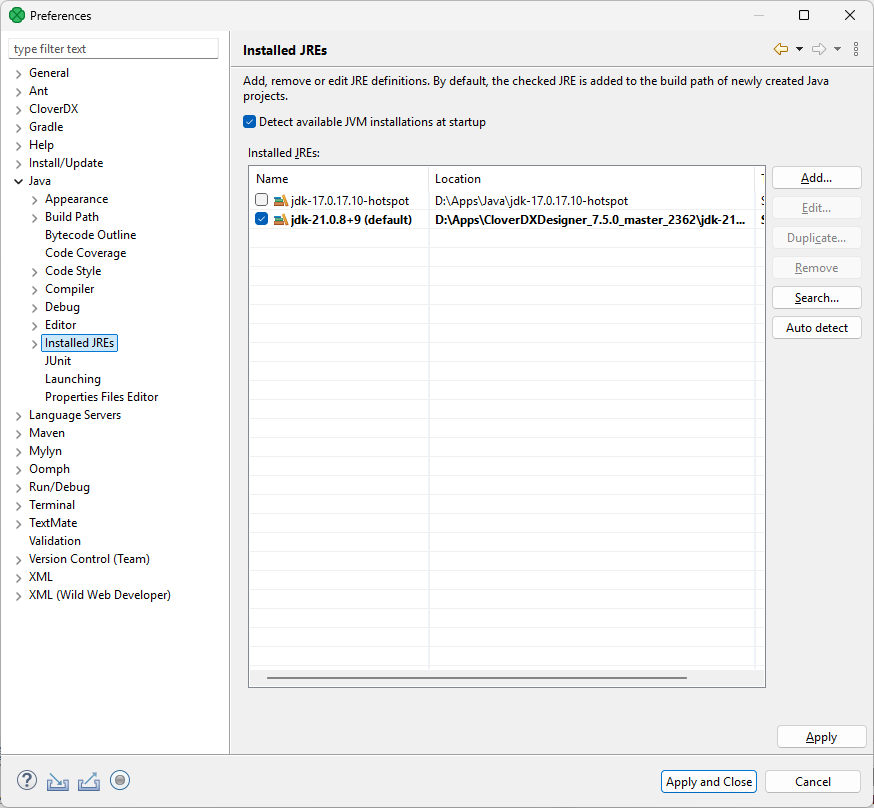Screen dimensions: 874x808
Task: Click the CloverDXDesigner_7.5.0_master location cell
Action: (x=590, y=220)
